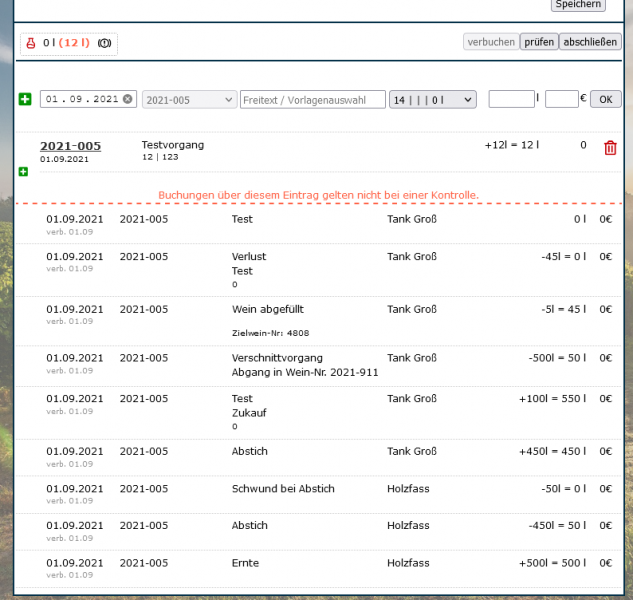Select the Ernte booking row

tap(245, 563)
